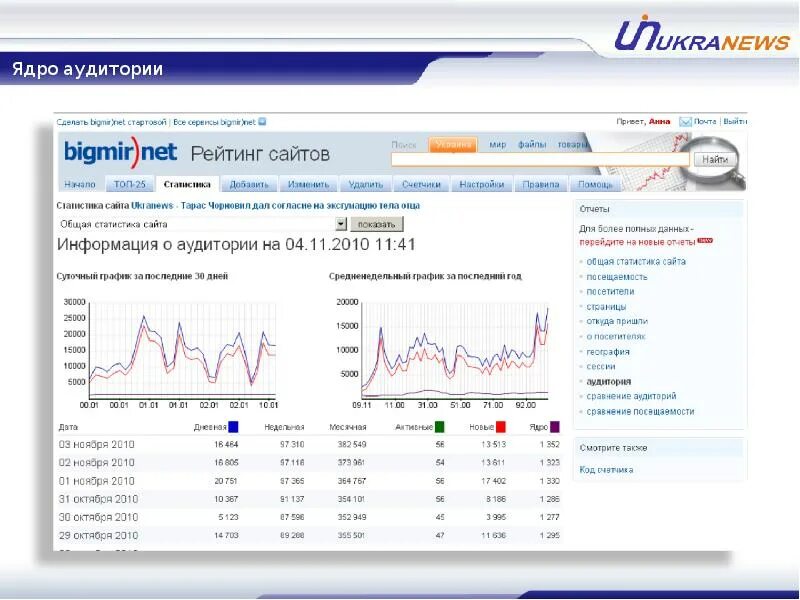Viewport: 800px width, 600px height.
Task: Click the '30 октября 2010' row date
Action: pyautogui.click(x=98, y=517)
